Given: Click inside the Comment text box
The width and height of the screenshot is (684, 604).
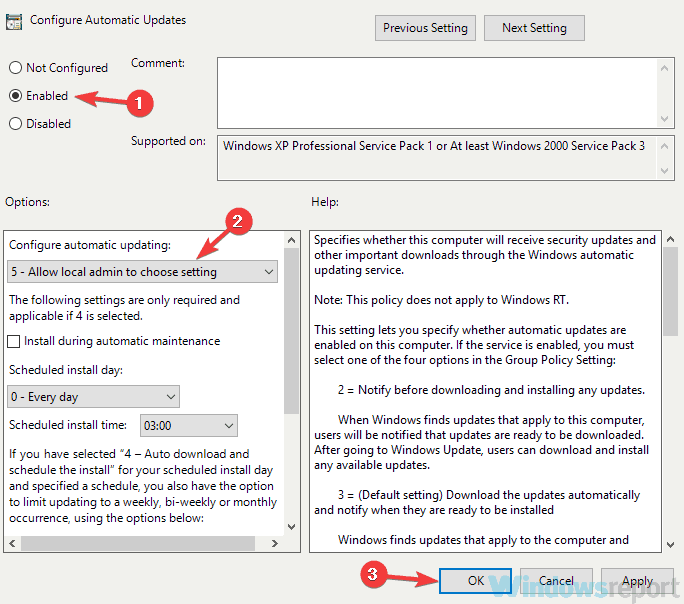Looking at the screenshot, I should (437, 93).
